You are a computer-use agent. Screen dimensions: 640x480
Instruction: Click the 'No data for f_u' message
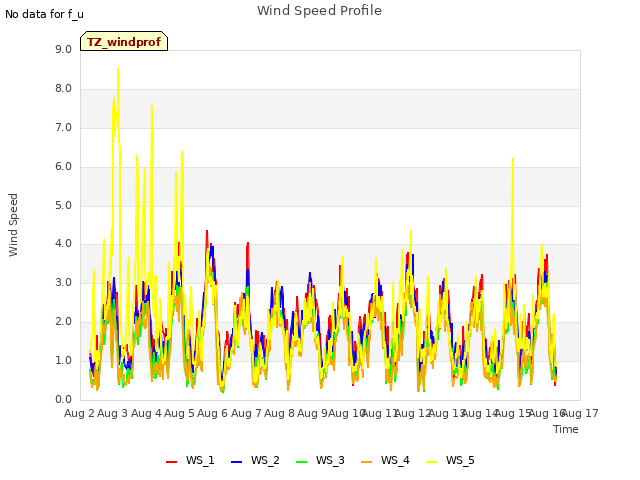[44, 14]
